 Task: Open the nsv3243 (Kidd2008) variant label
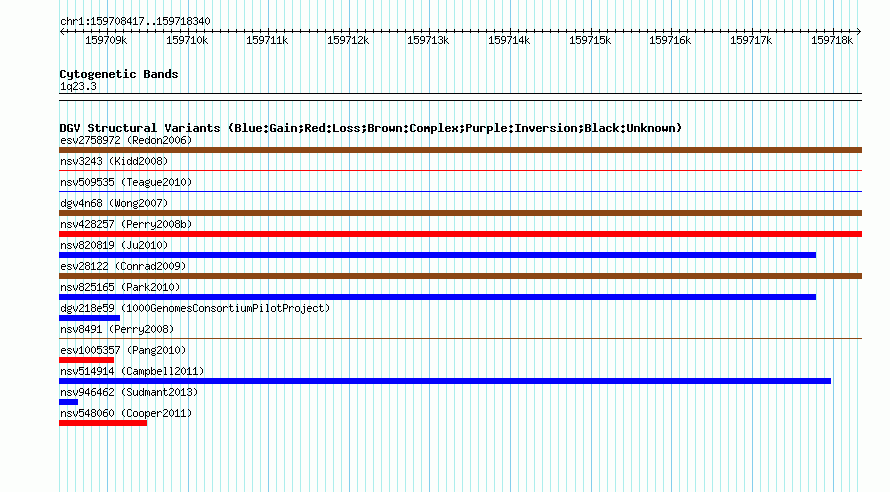click(114, 161)
